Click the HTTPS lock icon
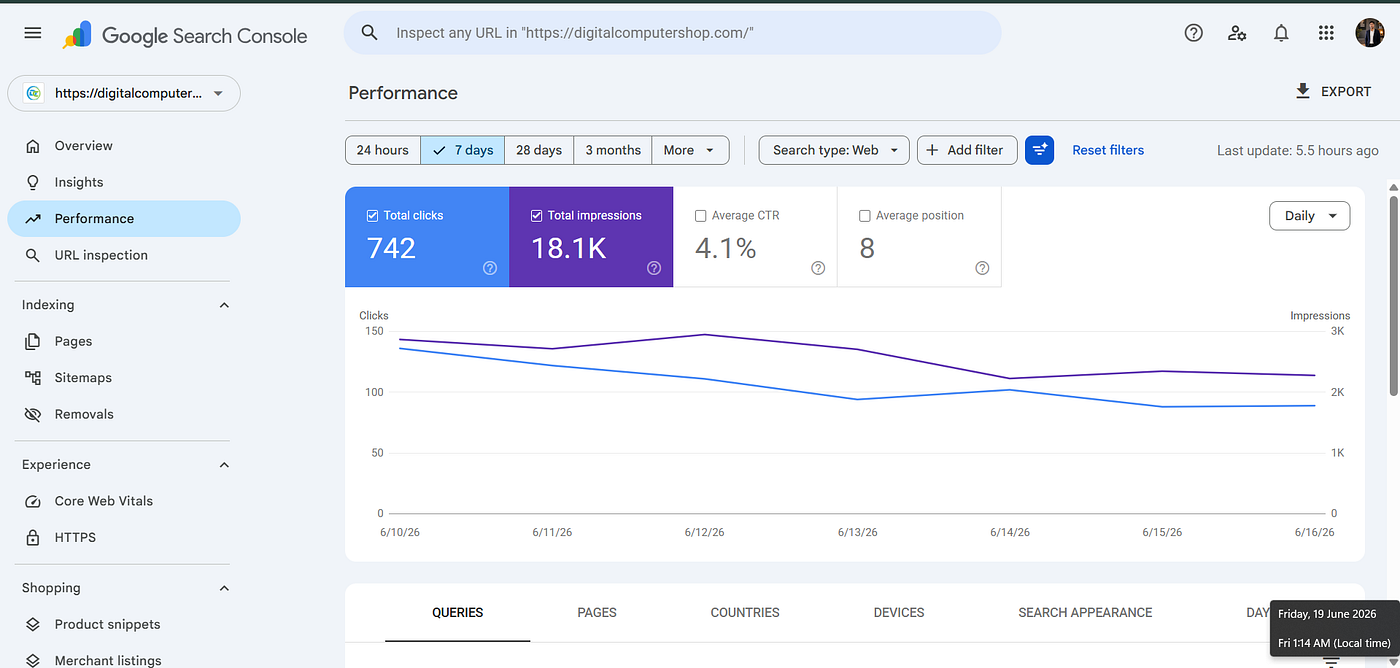This screenshot has width=1400, height=668. coord(33,537)
